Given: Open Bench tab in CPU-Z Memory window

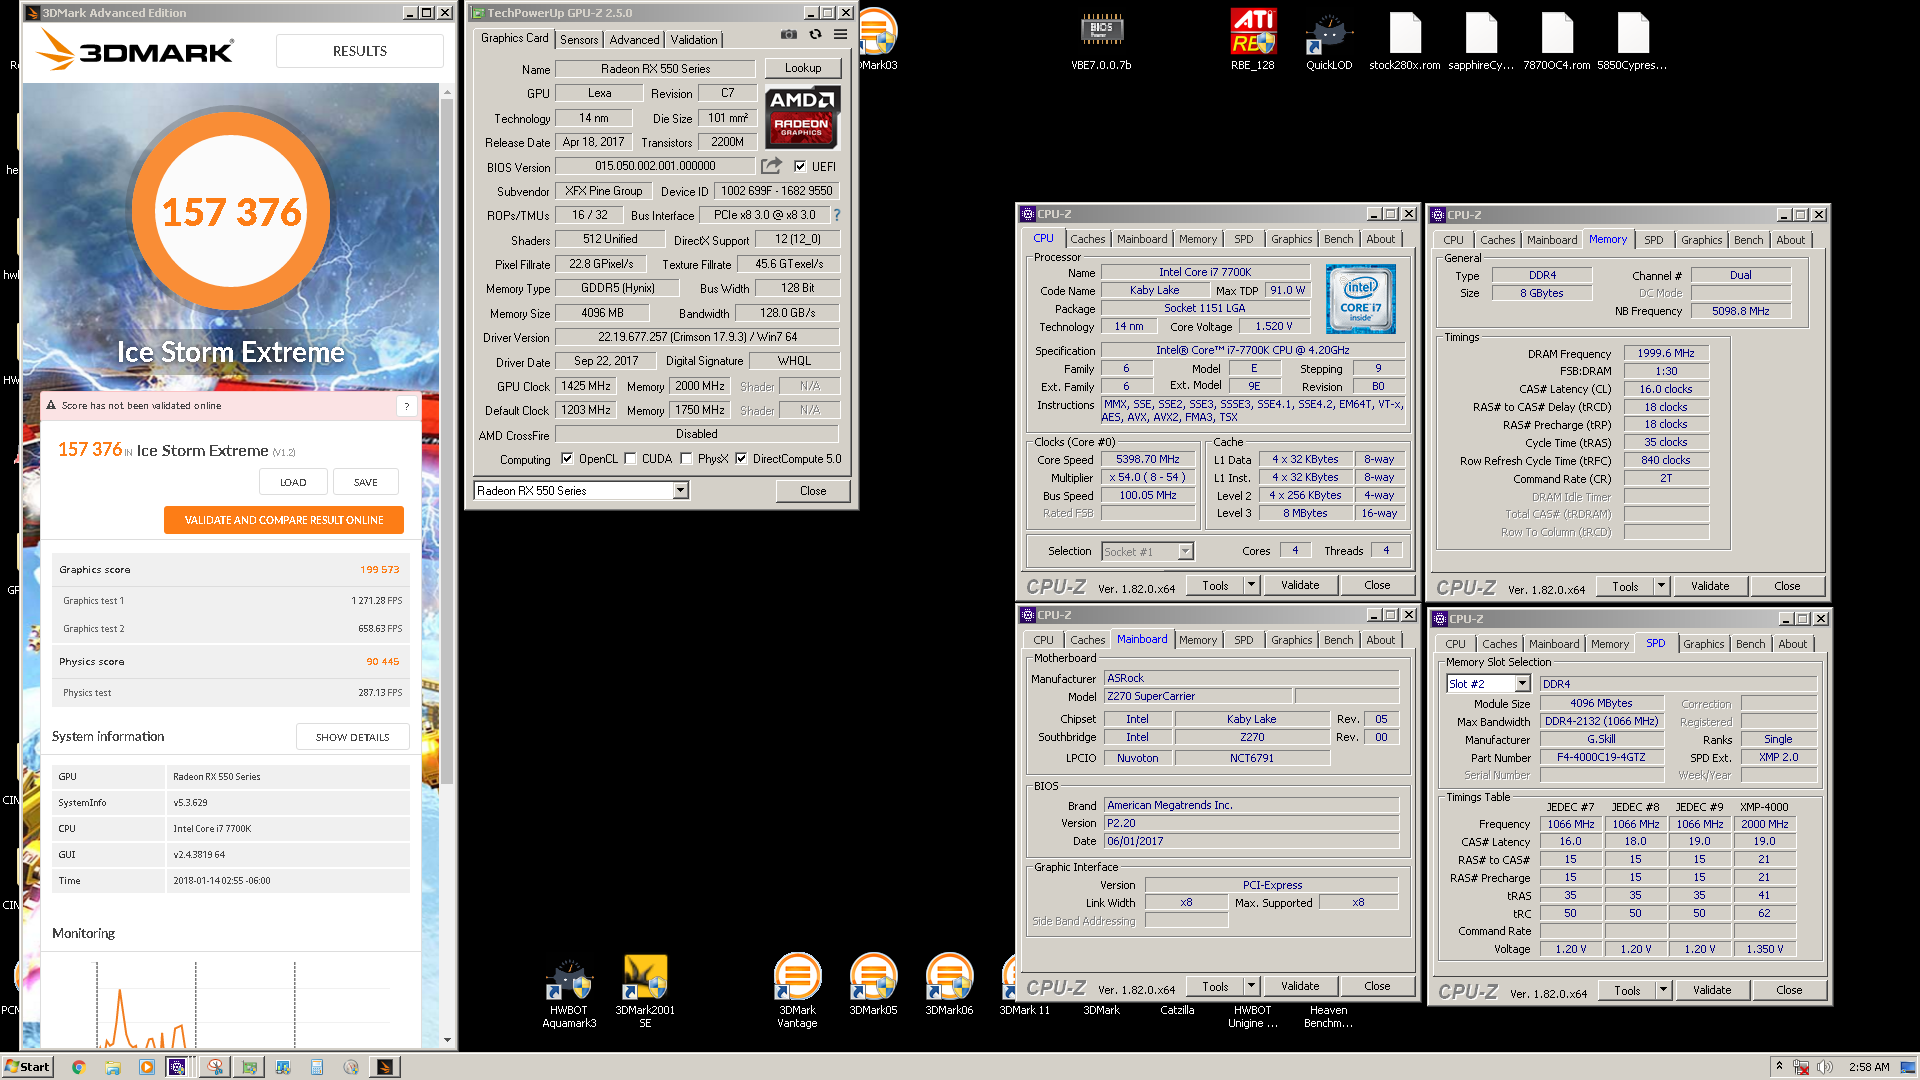Looking at the screenshot, I should (x=1748, y=240).
